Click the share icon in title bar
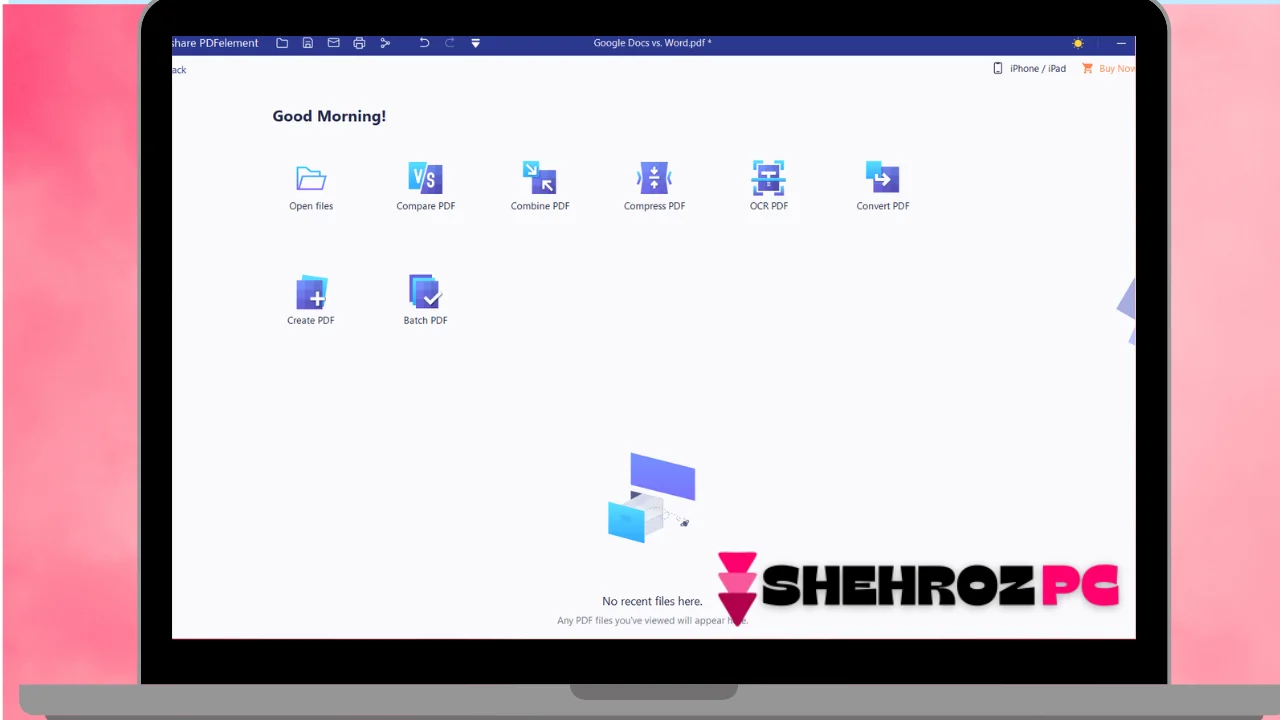 (385, 43)
